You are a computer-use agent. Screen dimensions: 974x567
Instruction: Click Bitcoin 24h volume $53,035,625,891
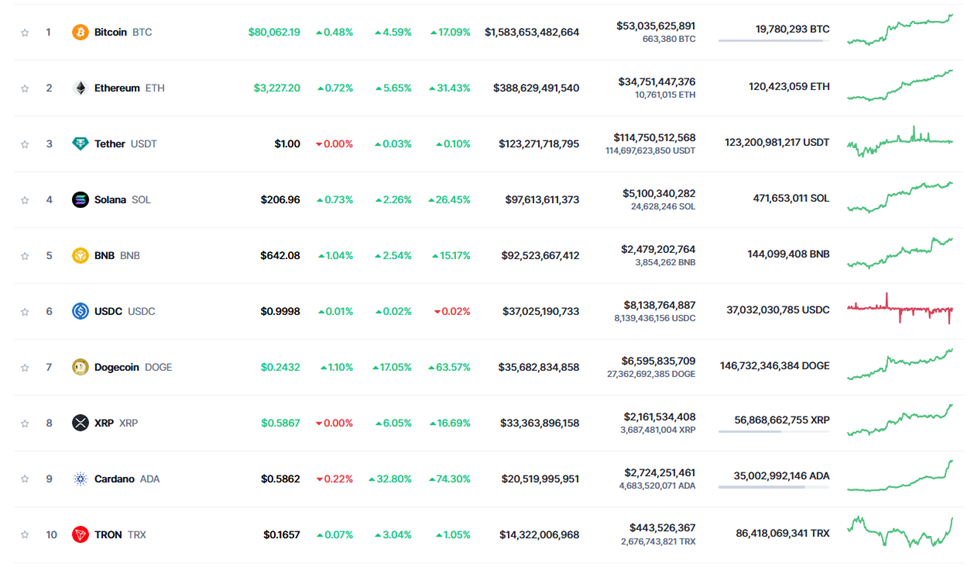[655, 25]
